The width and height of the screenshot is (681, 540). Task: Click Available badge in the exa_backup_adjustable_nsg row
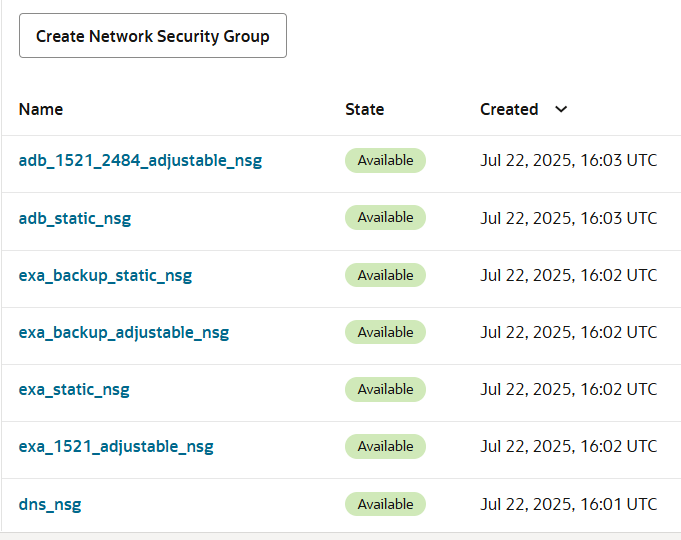point(385,332)
